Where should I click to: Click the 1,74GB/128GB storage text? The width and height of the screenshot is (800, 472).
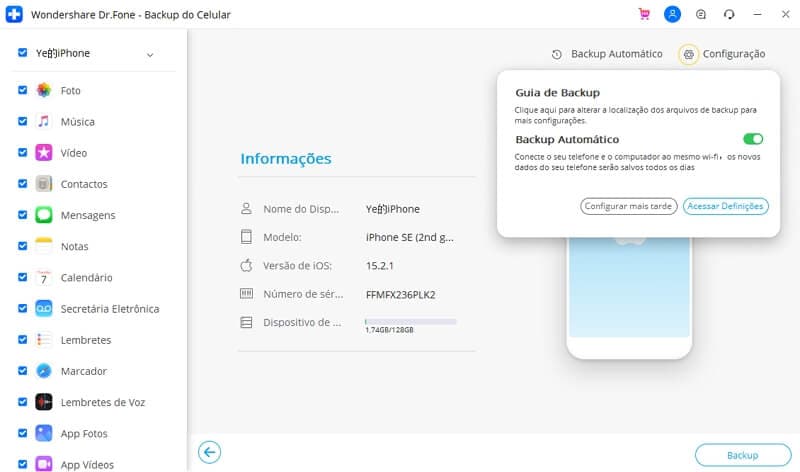(389, 330)
